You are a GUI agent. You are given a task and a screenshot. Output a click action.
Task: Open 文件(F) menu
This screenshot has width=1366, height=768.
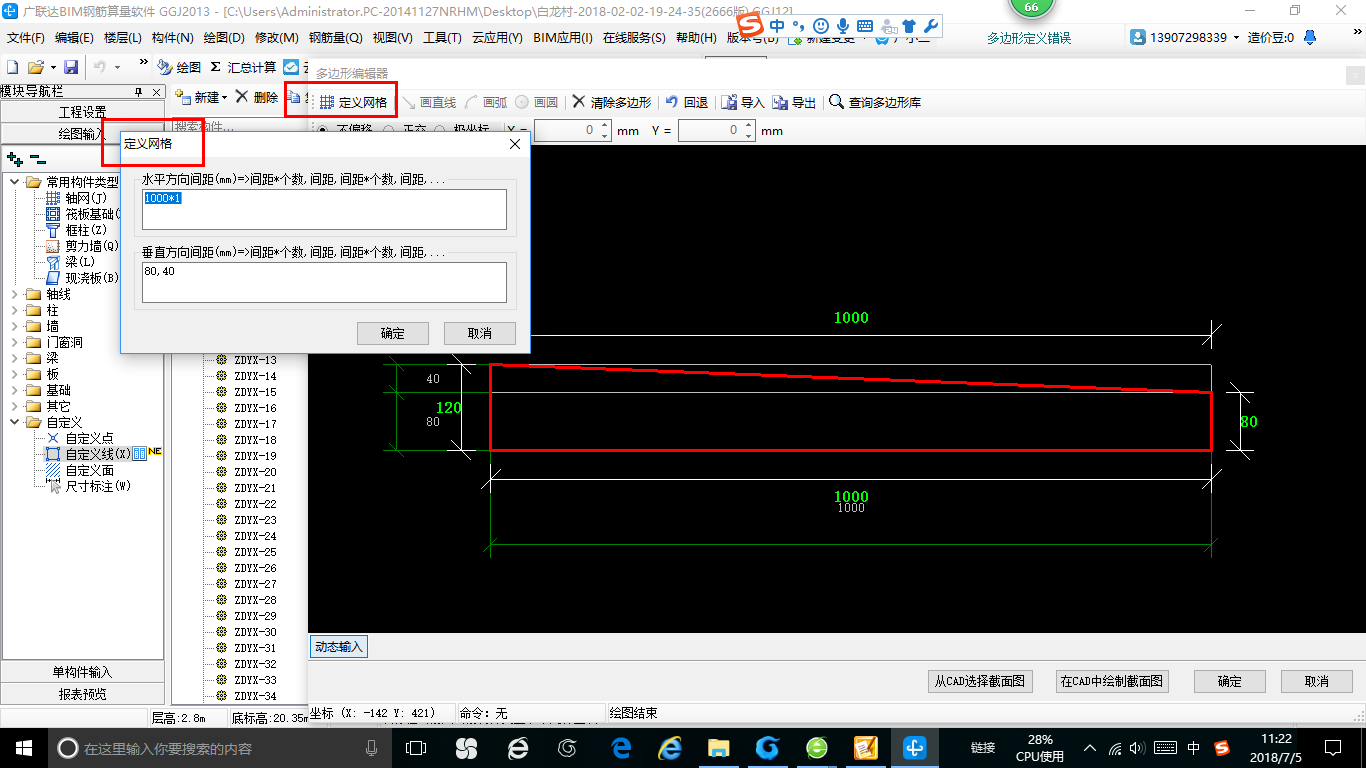(26, 38)
